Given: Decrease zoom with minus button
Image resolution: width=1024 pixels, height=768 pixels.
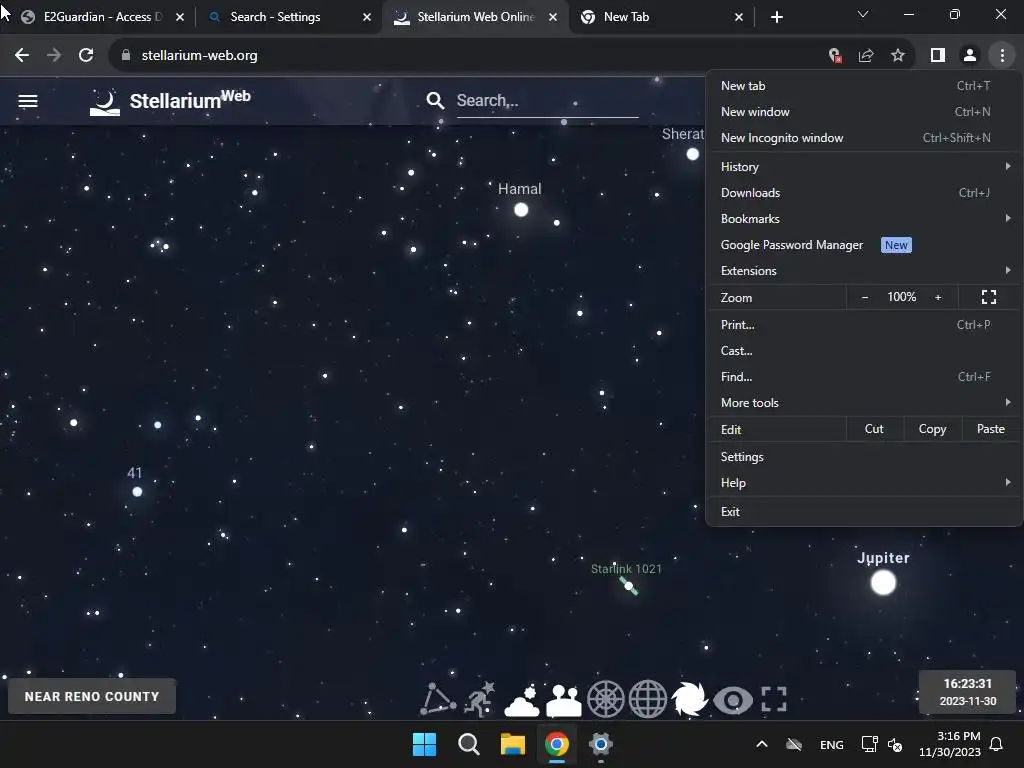Looking at the screenshot, I should (865, 297).
